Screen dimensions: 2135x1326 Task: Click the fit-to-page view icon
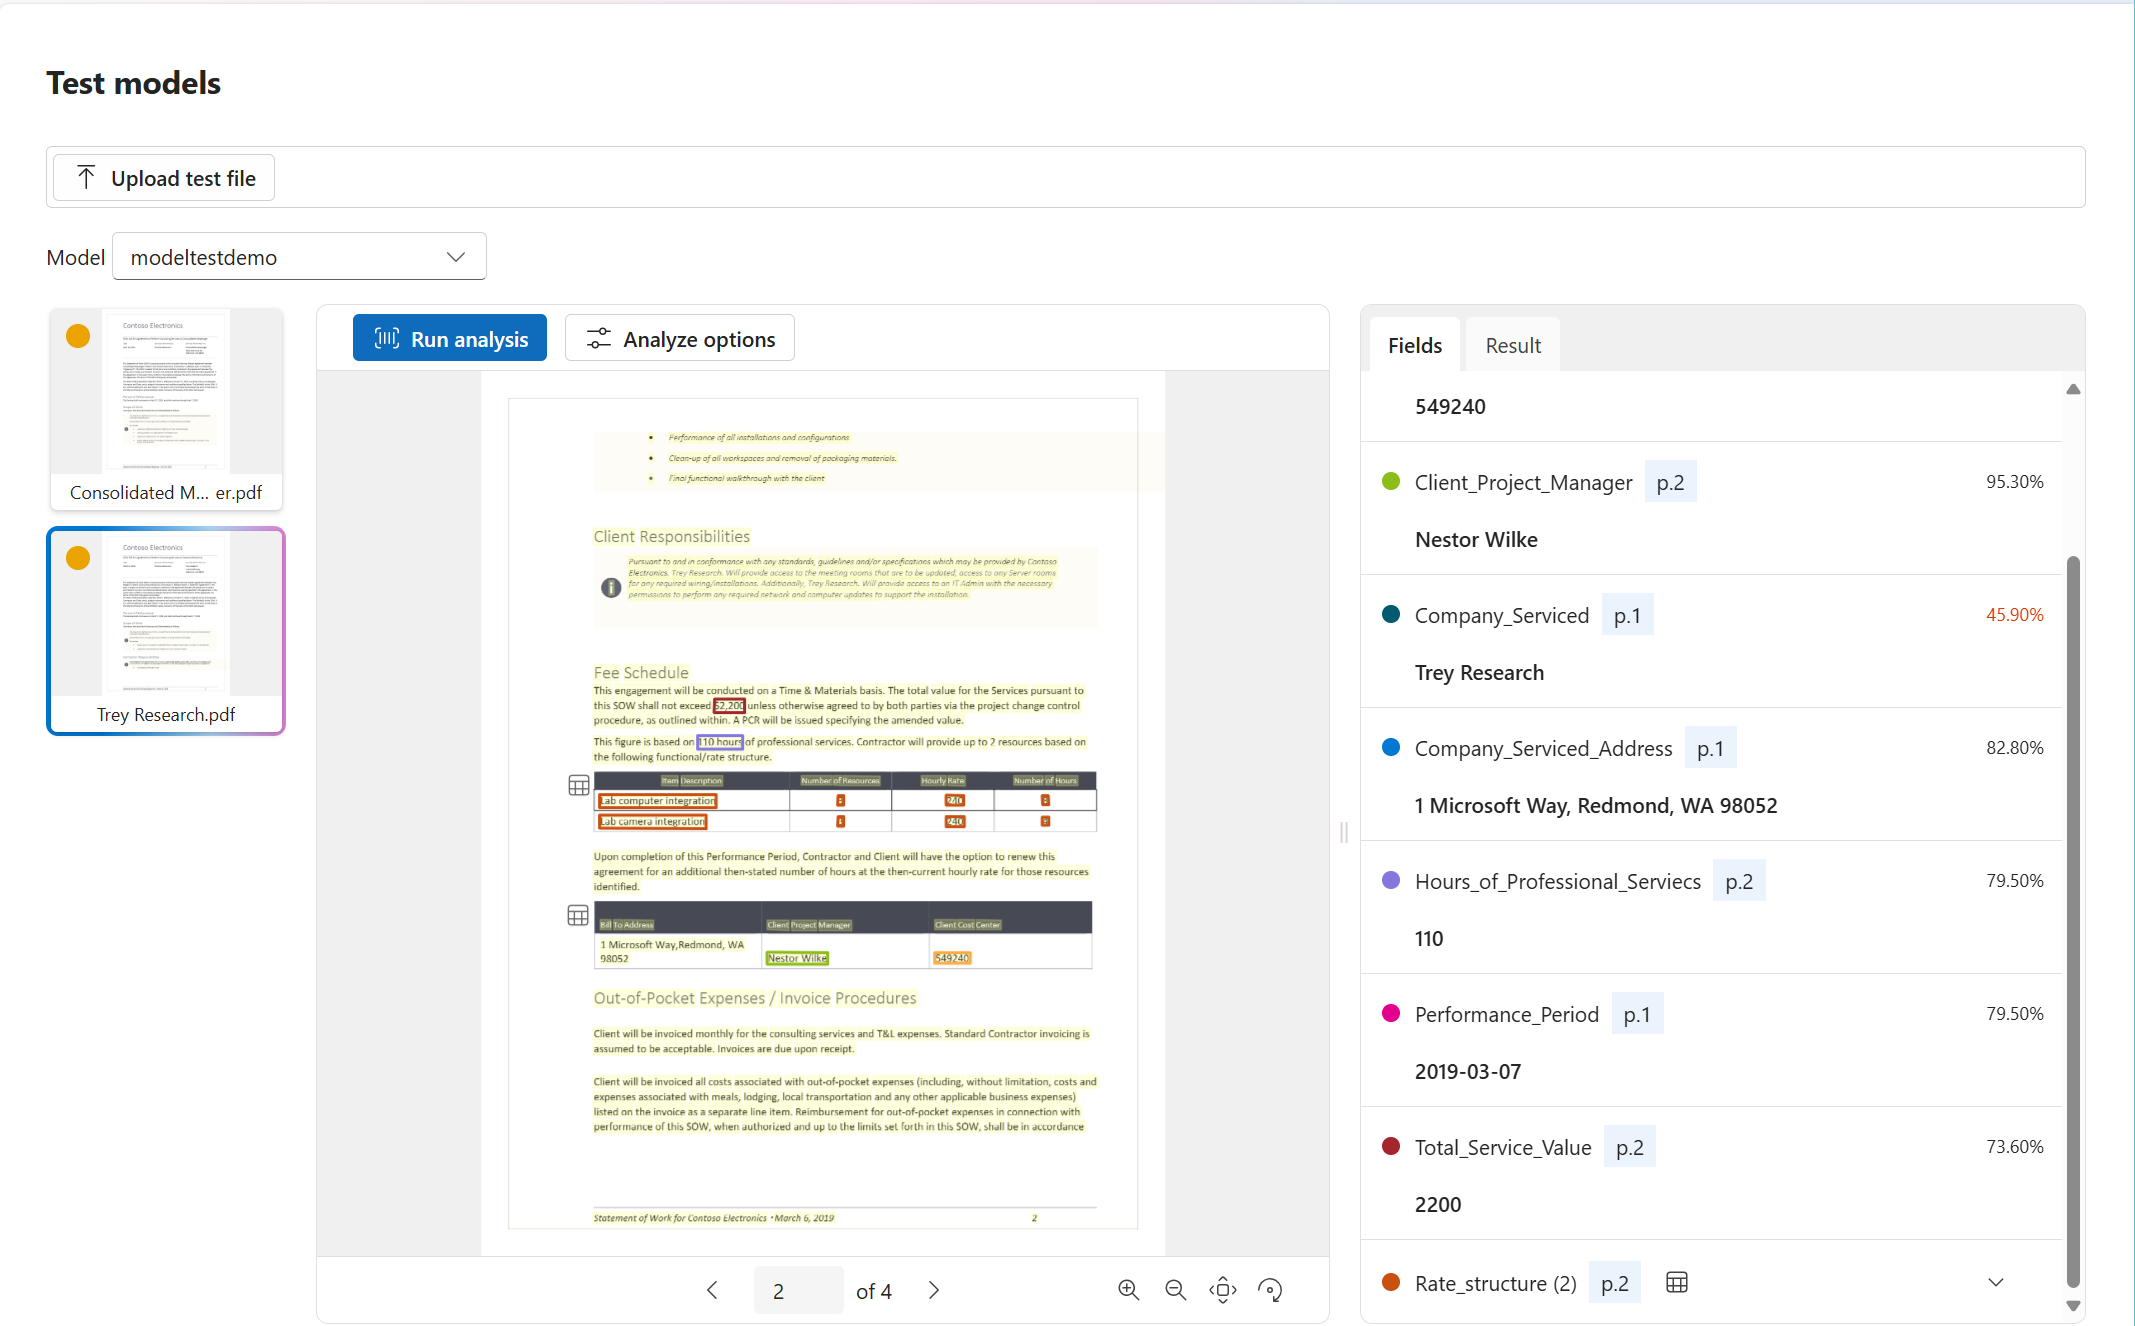(1223, 1288)
